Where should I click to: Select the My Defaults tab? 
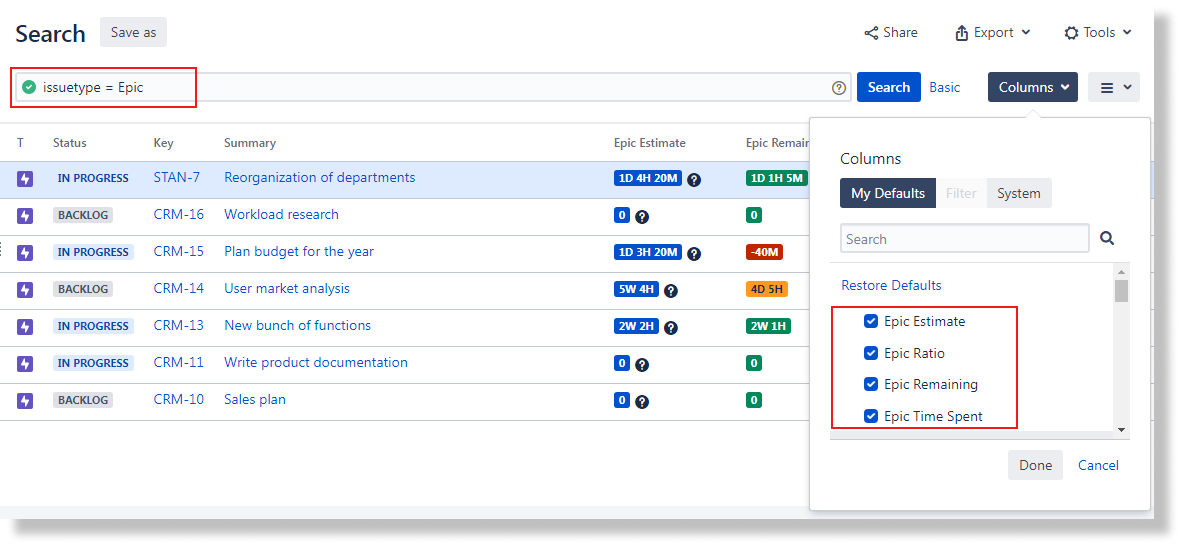(x=887, y=194)
